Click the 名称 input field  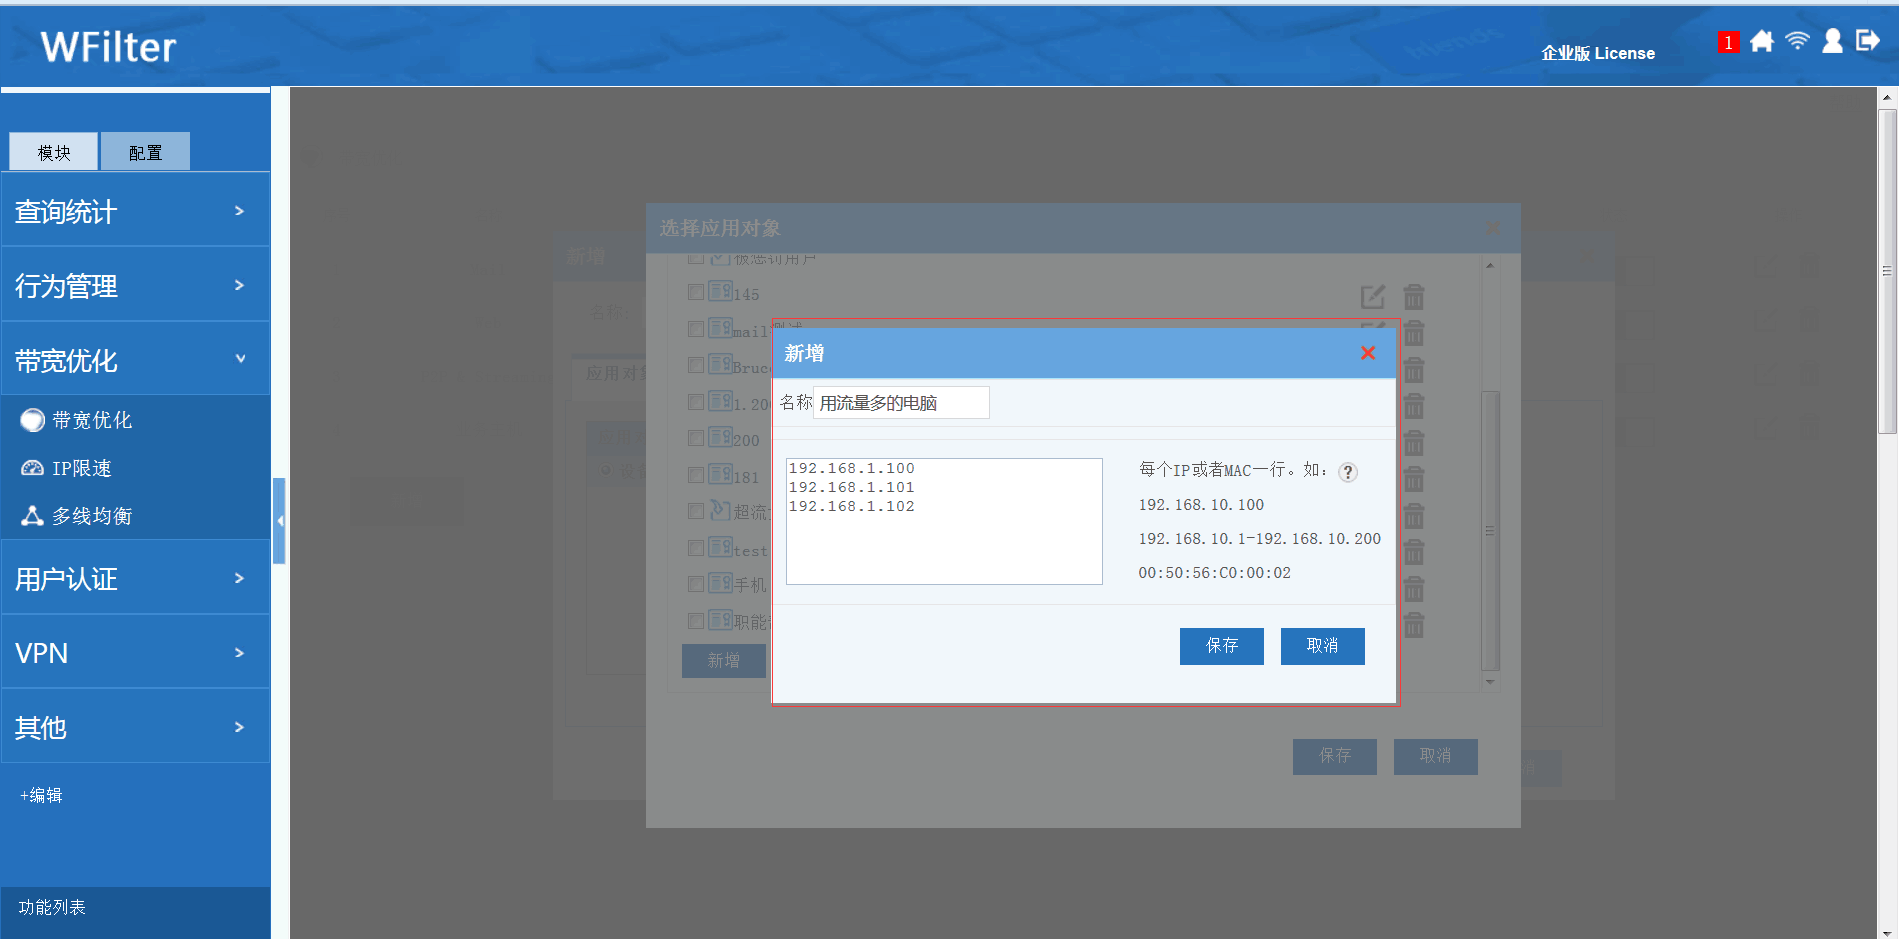pos(900,403)
